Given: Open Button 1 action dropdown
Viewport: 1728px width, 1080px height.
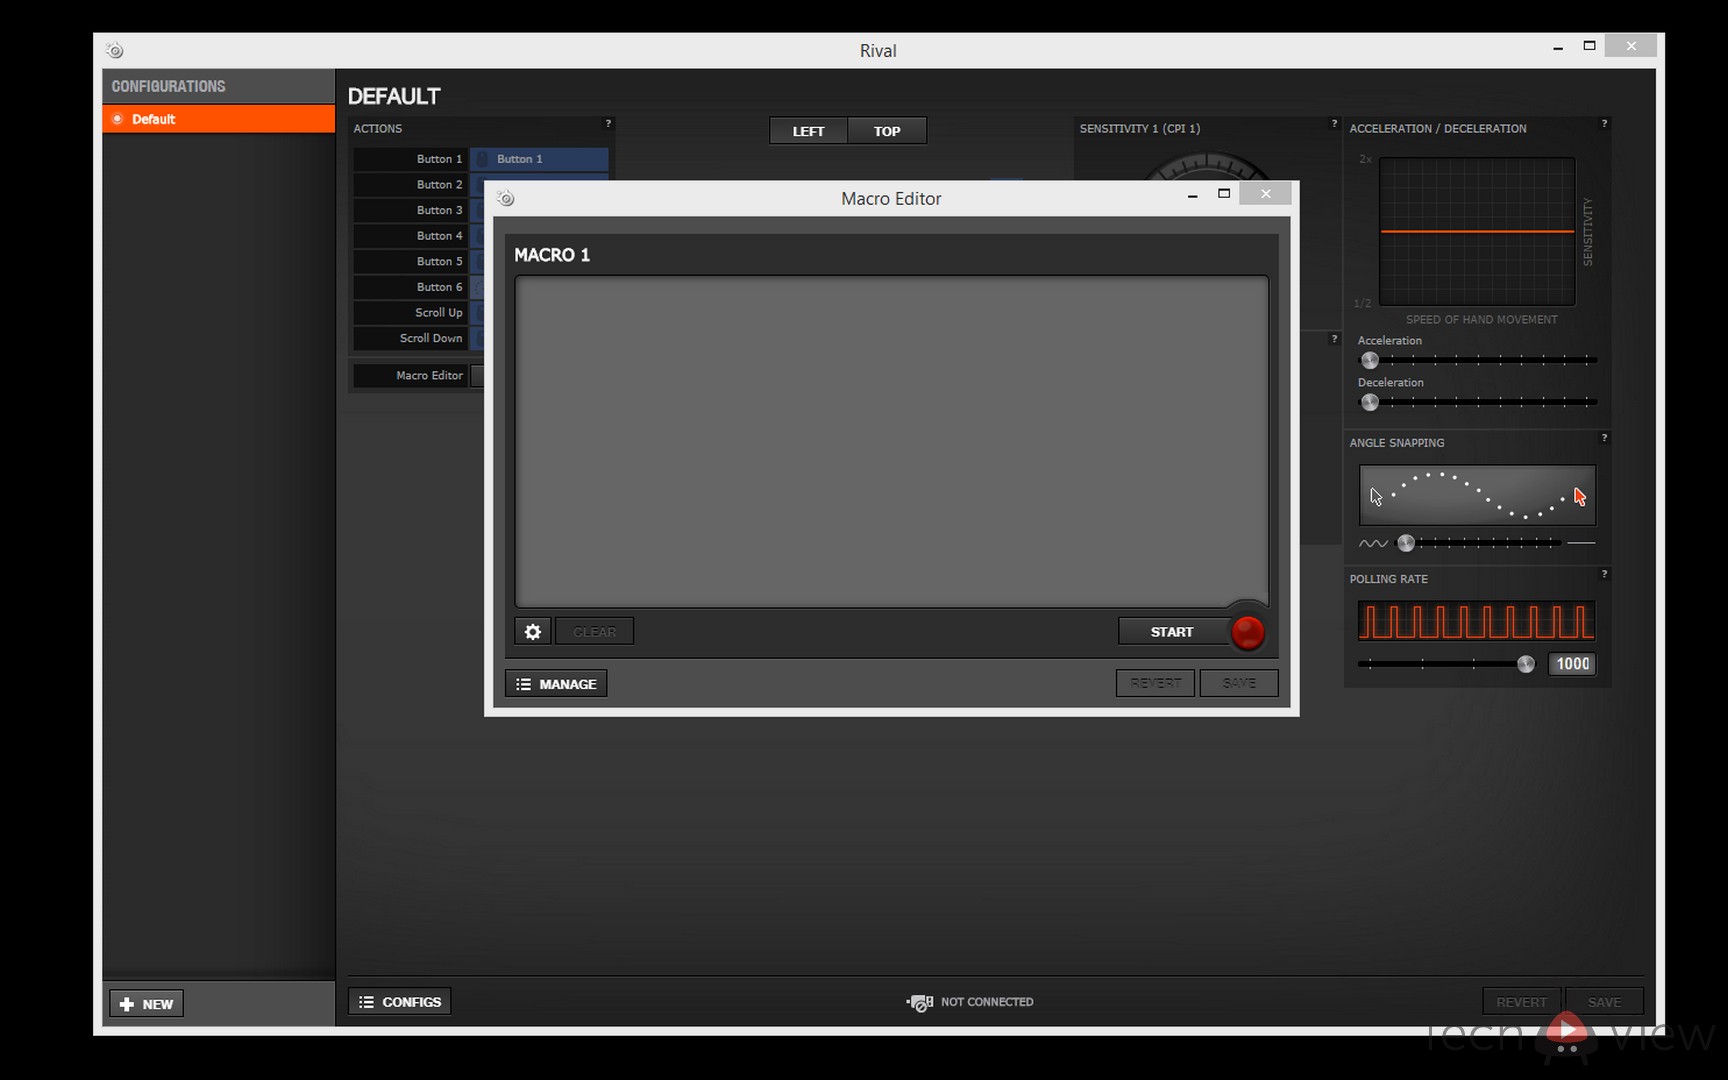Looking at the screenshot, I should coord(539,159).
